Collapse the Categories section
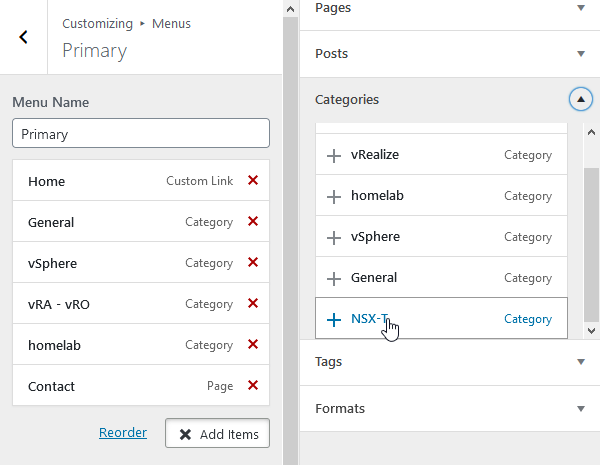 [x=580, y=100]
